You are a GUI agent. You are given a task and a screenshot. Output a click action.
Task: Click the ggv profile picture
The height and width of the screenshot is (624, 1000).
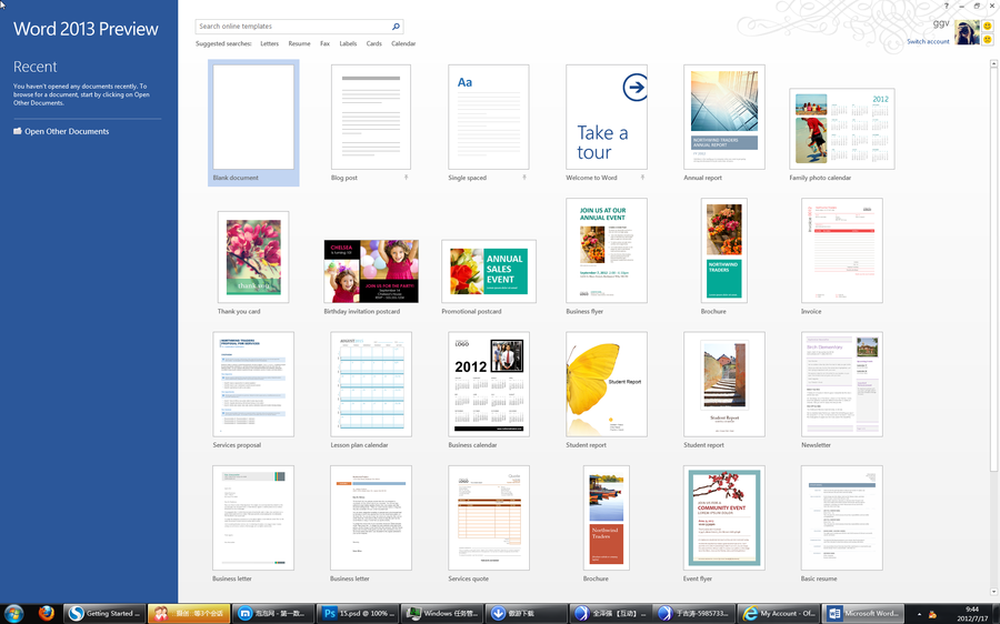pyautogui.click(x=967, y=32)
